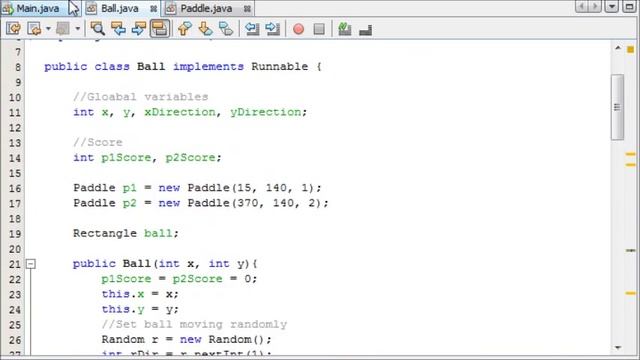
Task: Click 'Paddle(15, 140, 1)' constructor call
Action: pyautogui.click(x=251, y=188)
